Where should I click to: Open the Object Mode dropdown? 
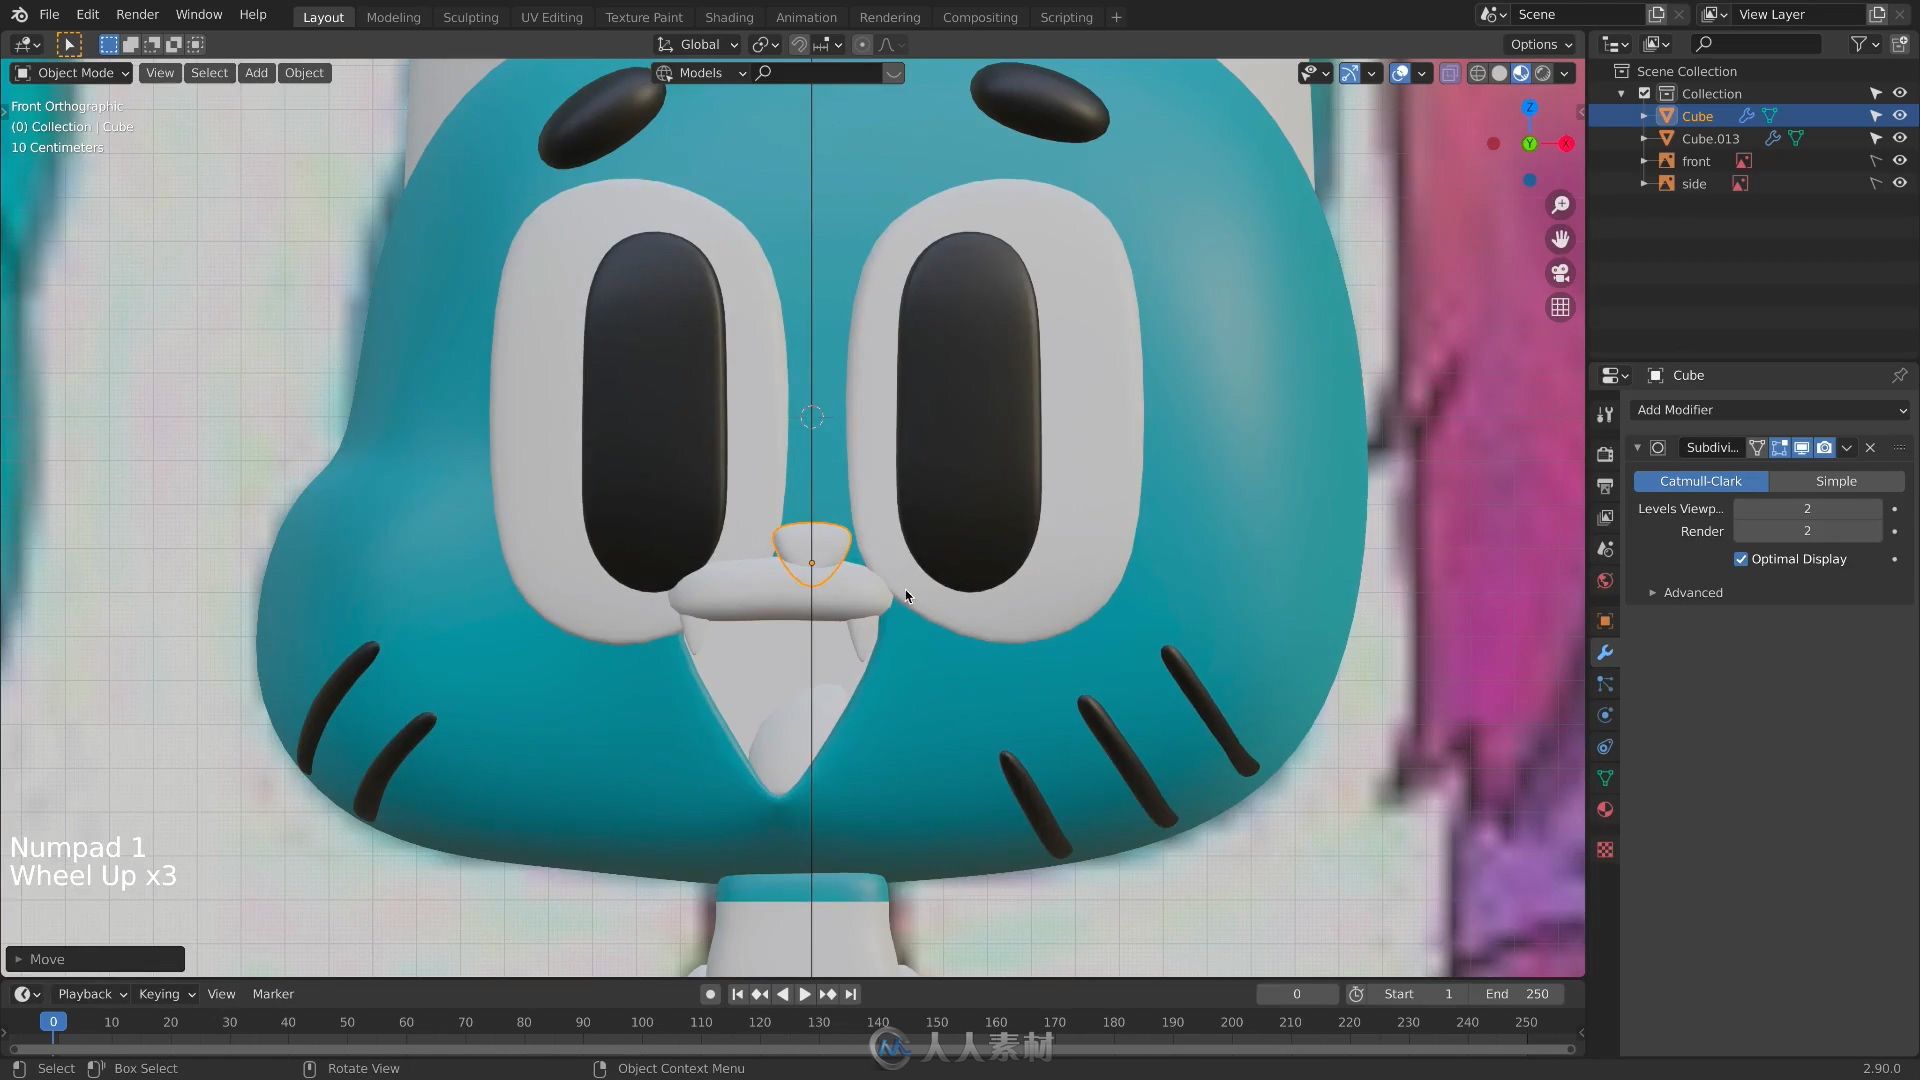[x=71, y=73]
